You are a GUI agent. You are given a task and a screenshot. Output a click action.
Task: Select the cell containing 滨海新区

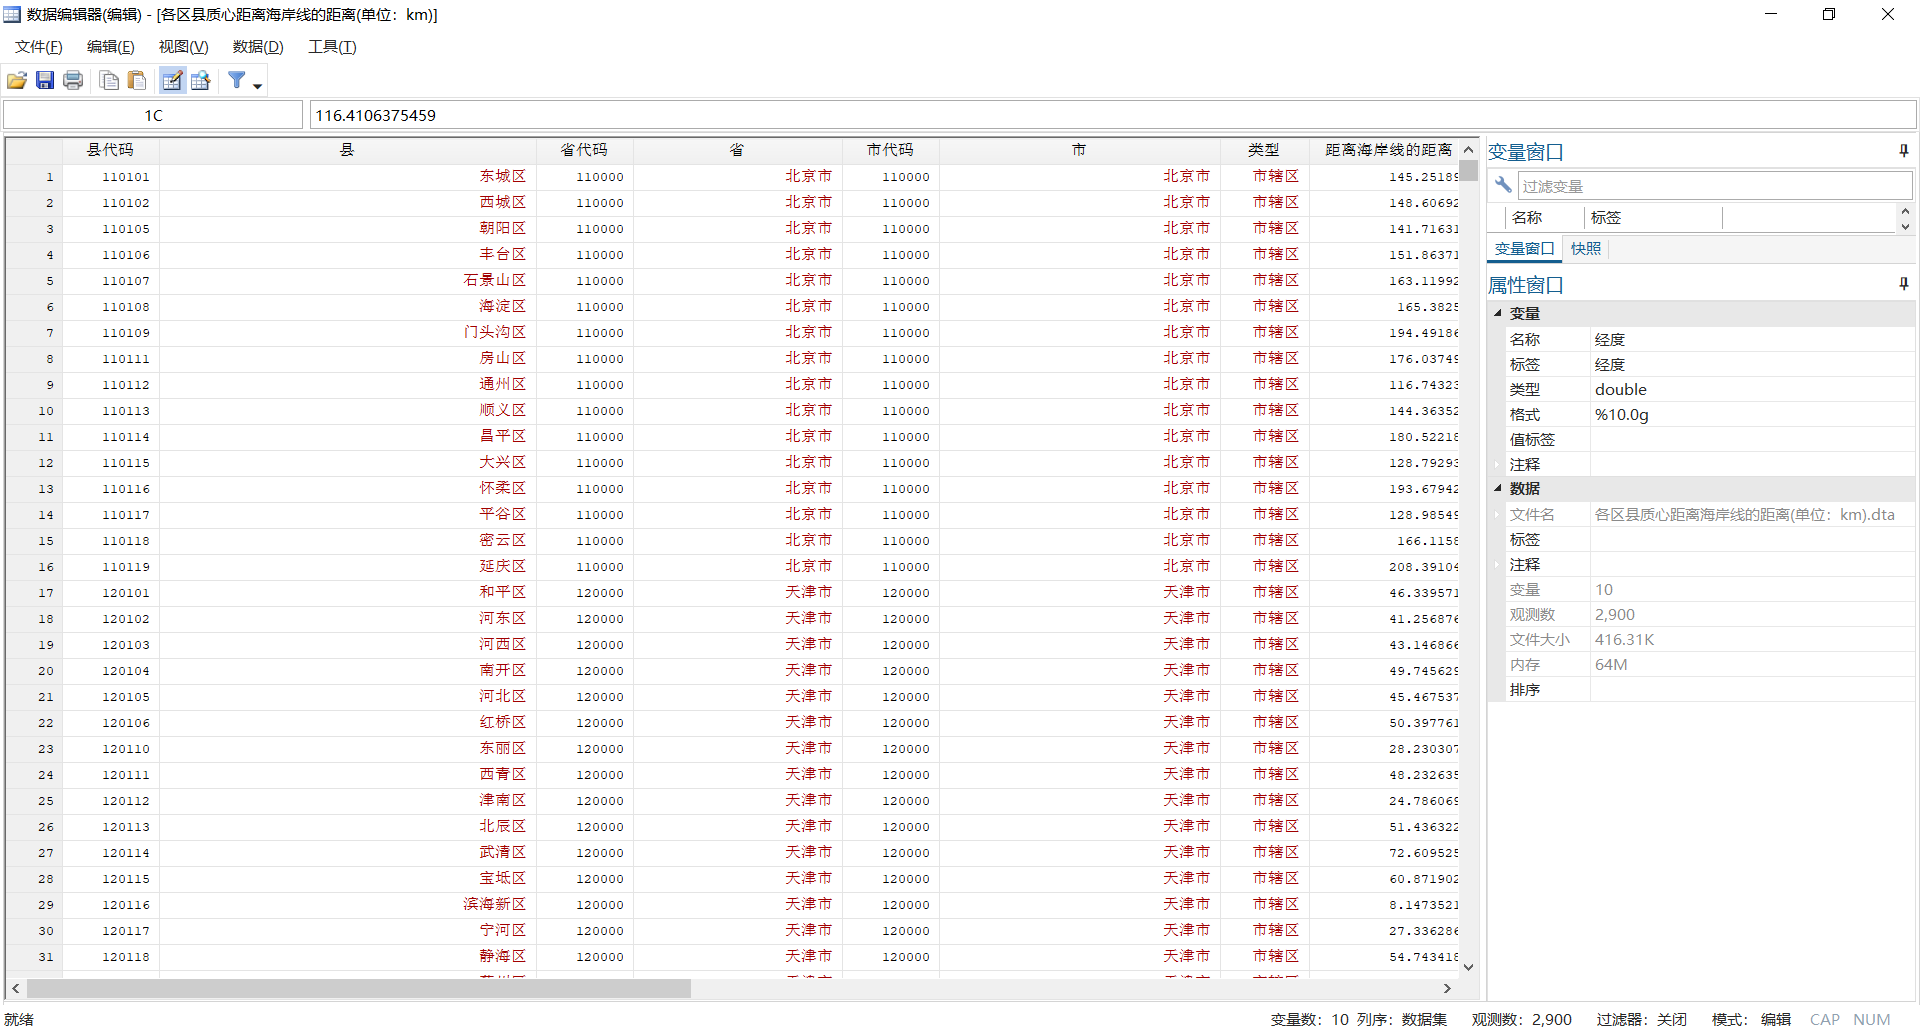[x=347, y=905]
